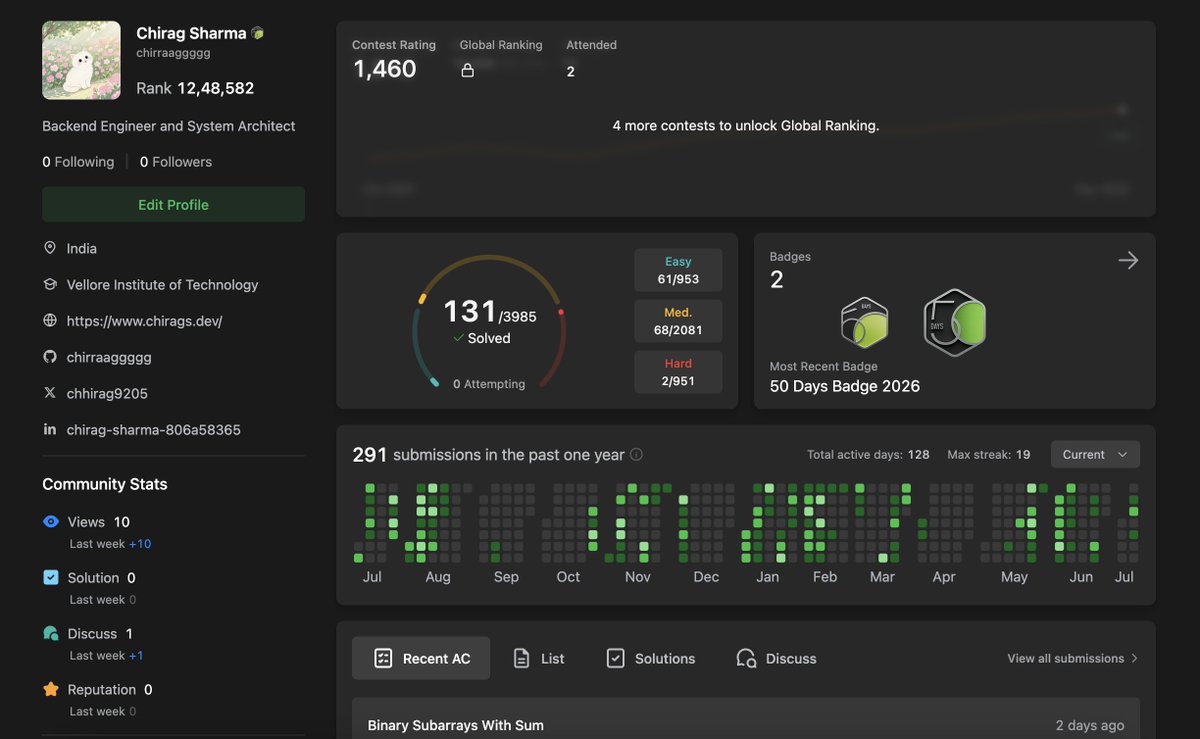
Task: Open the Current year dropdown
Action: point(1095,454)
